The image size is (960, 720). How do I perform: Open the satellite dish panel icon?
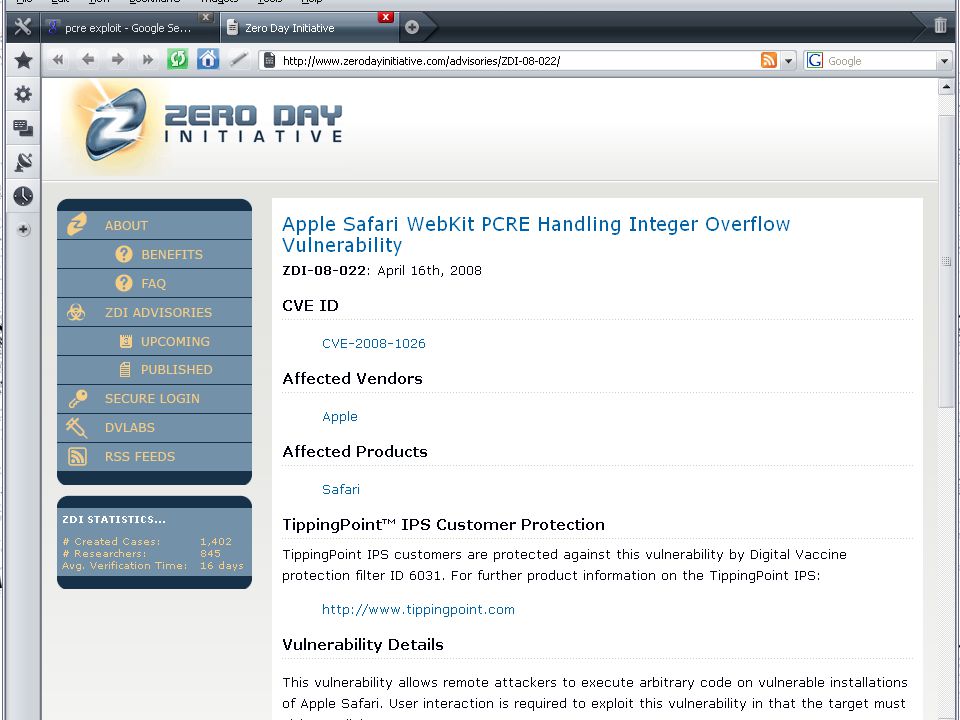tap(23, 162)
